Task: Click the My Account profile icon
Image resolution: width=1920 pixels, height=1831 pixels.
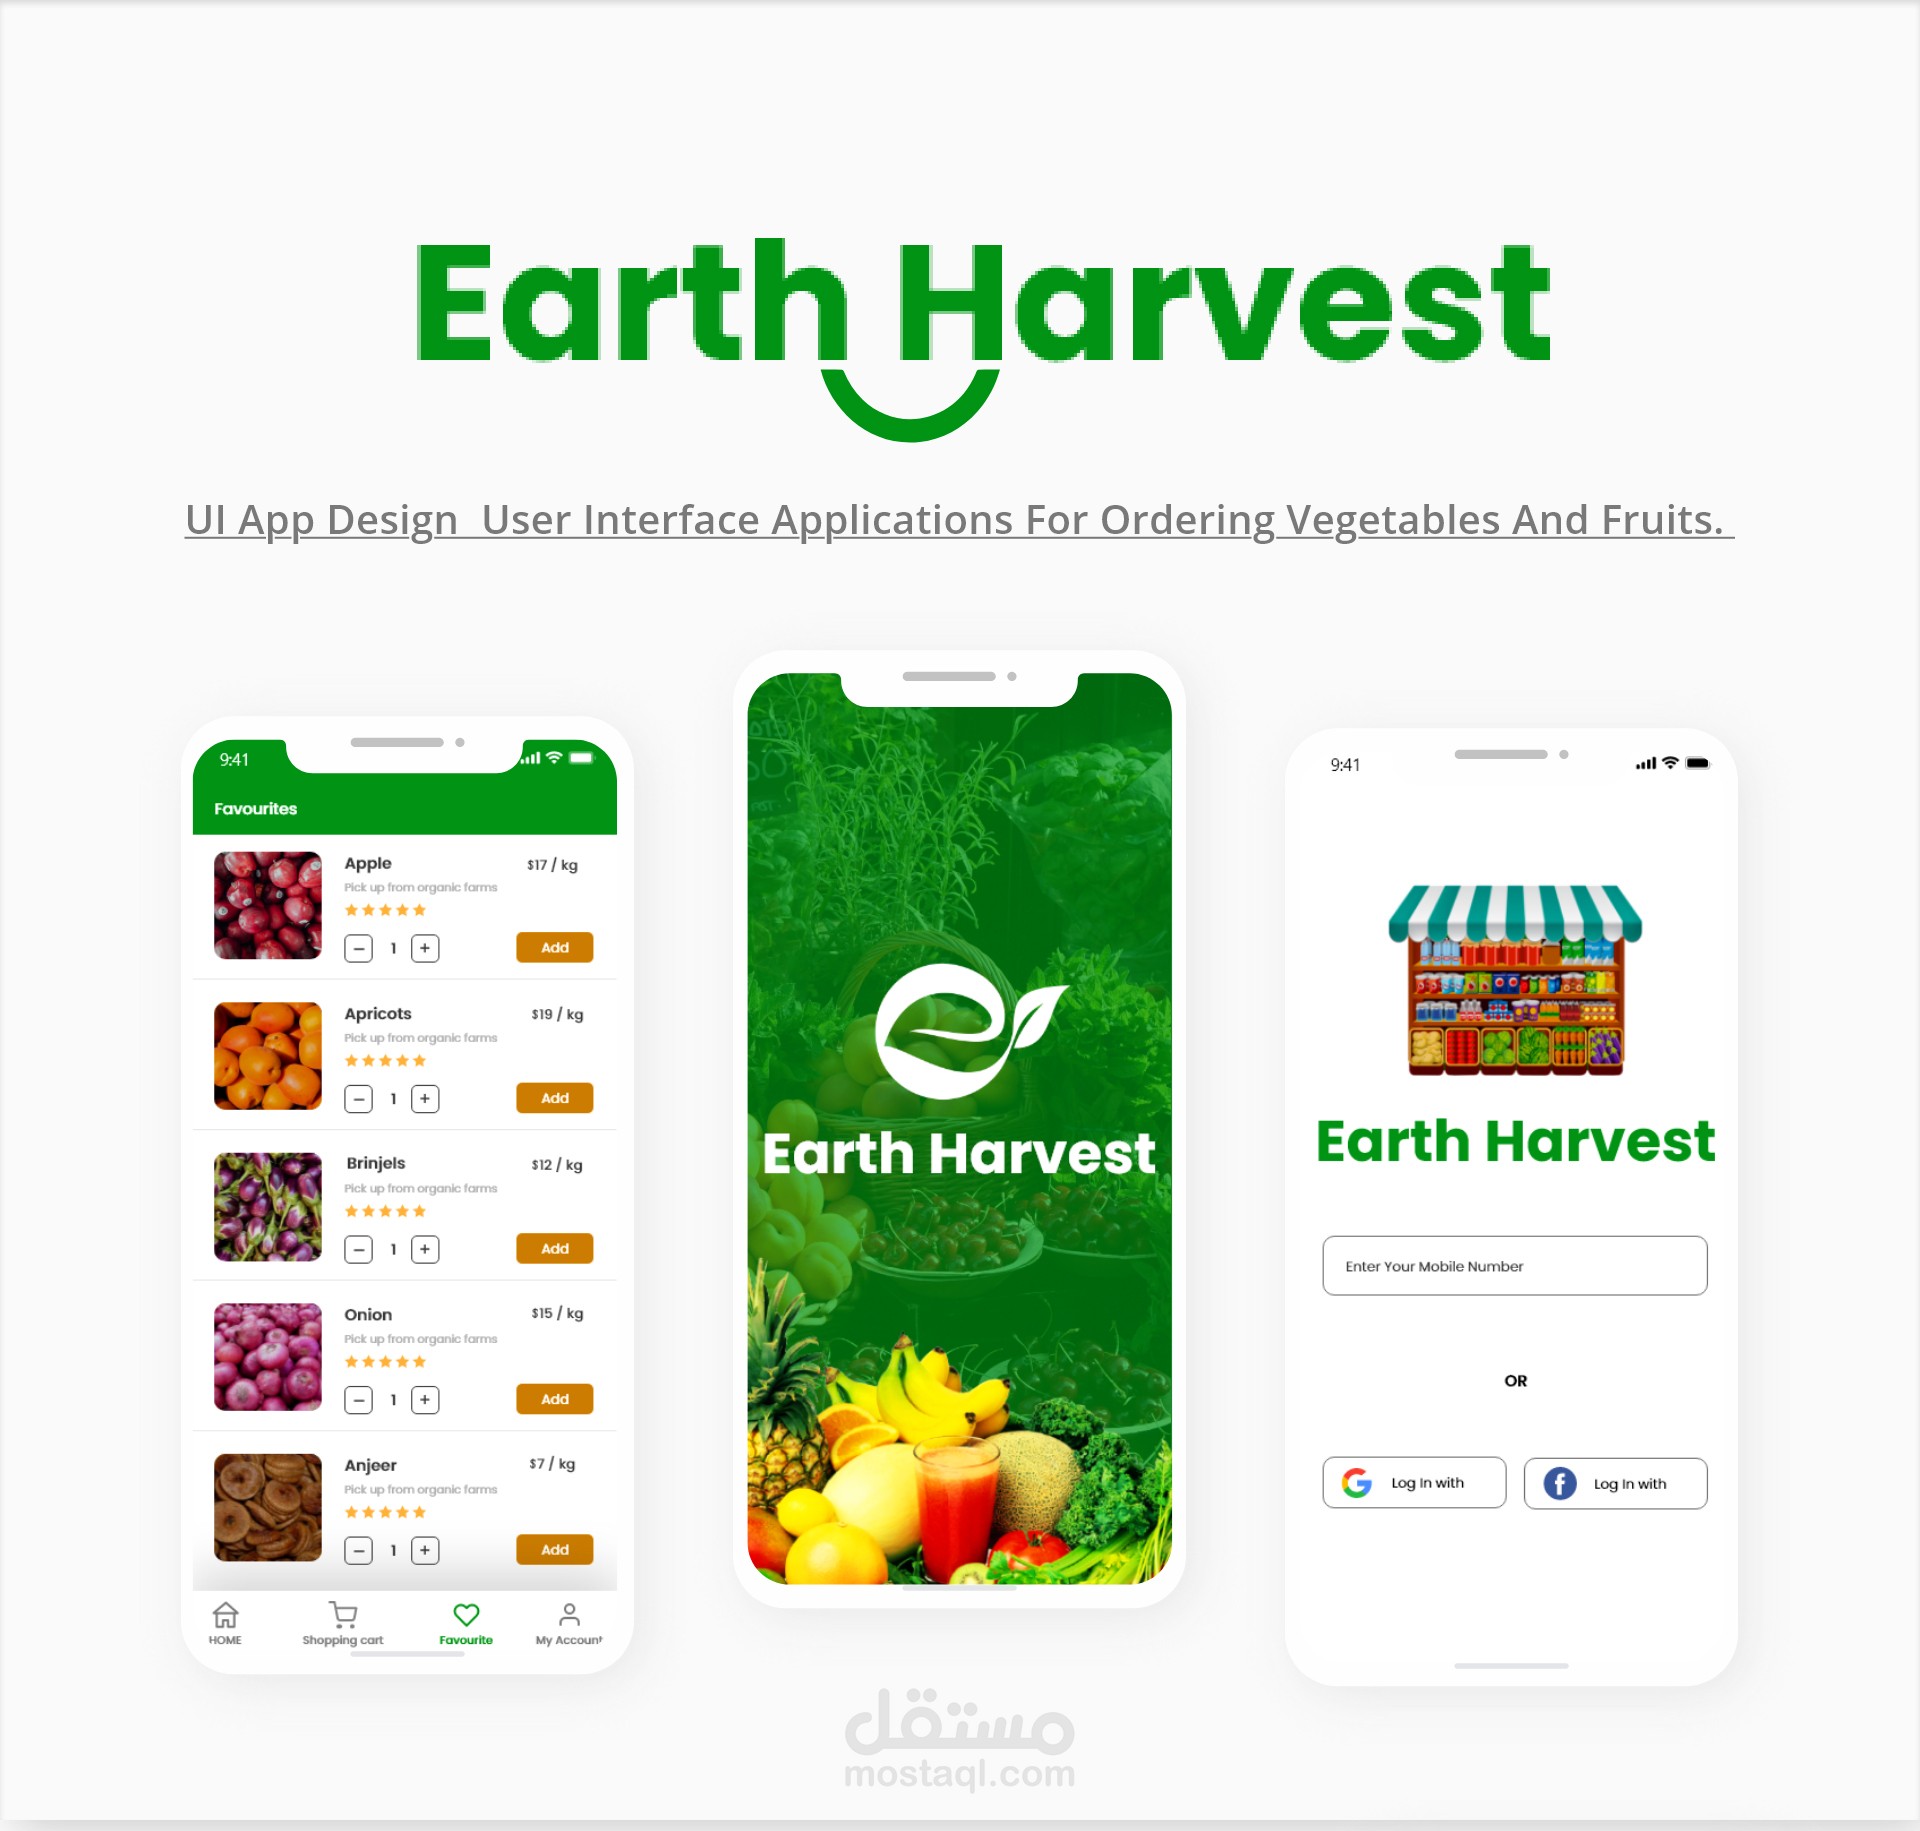Action: pos(569,1613)
